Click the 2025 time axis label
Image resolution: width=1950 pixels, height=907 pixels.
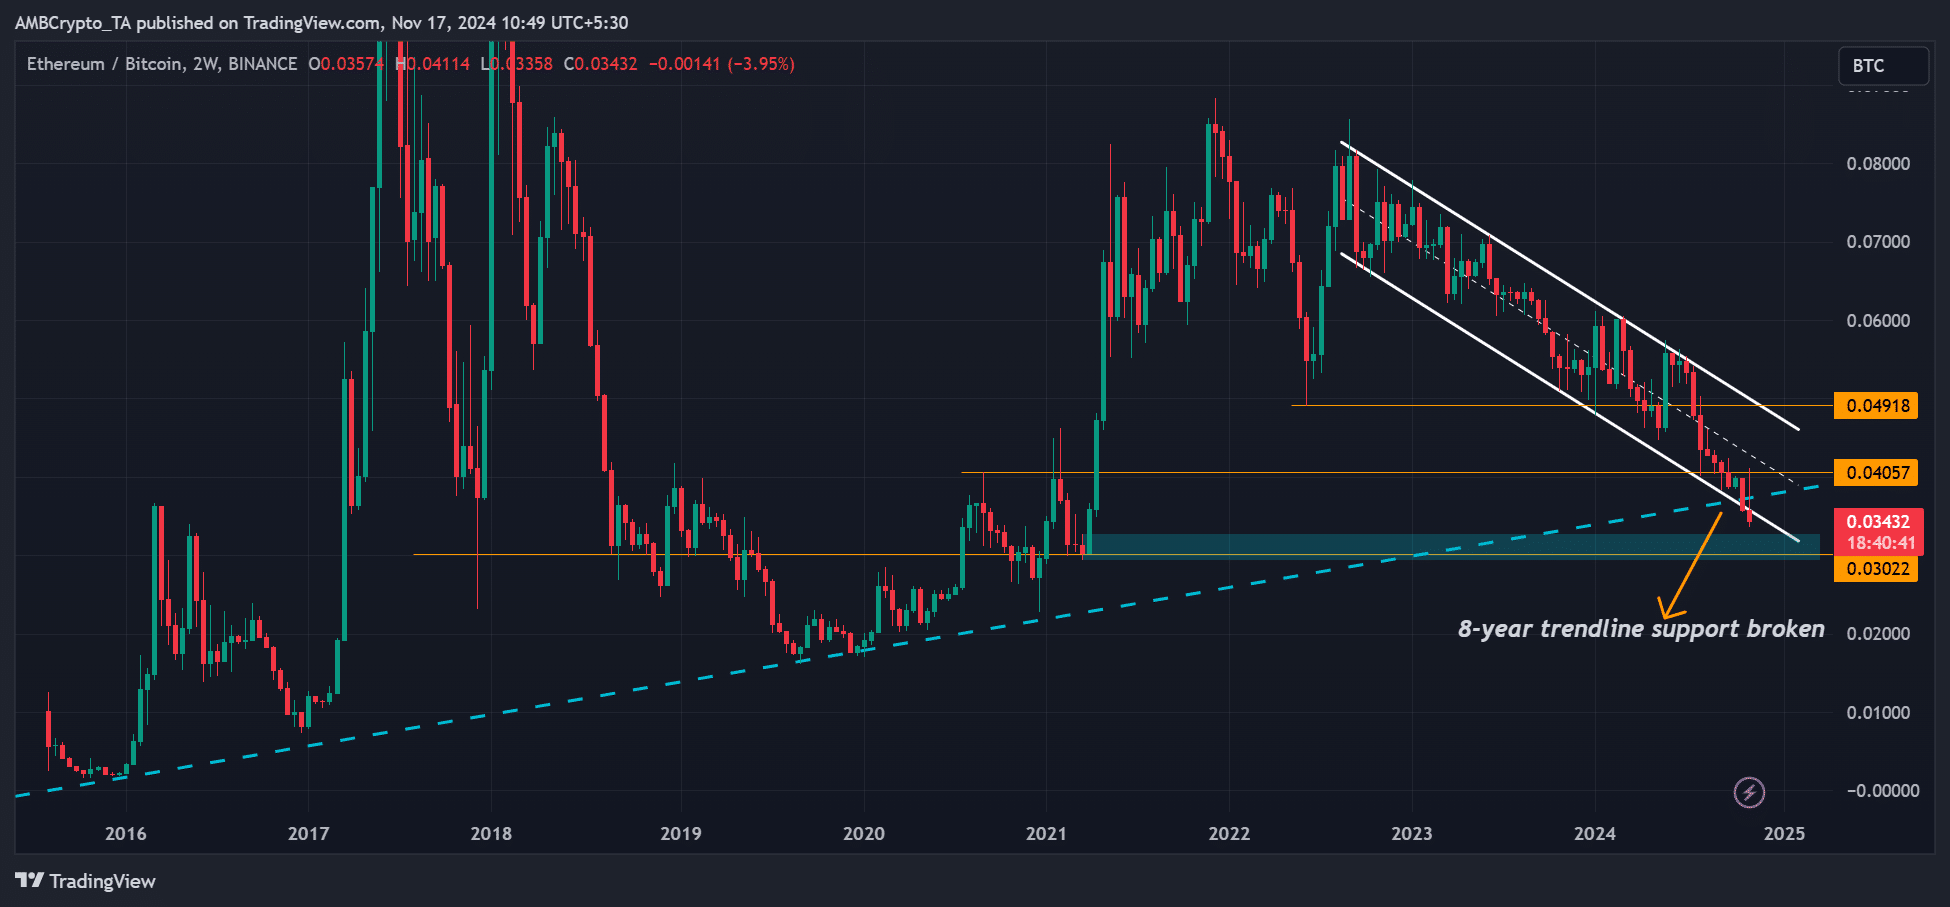(1785, 834)
